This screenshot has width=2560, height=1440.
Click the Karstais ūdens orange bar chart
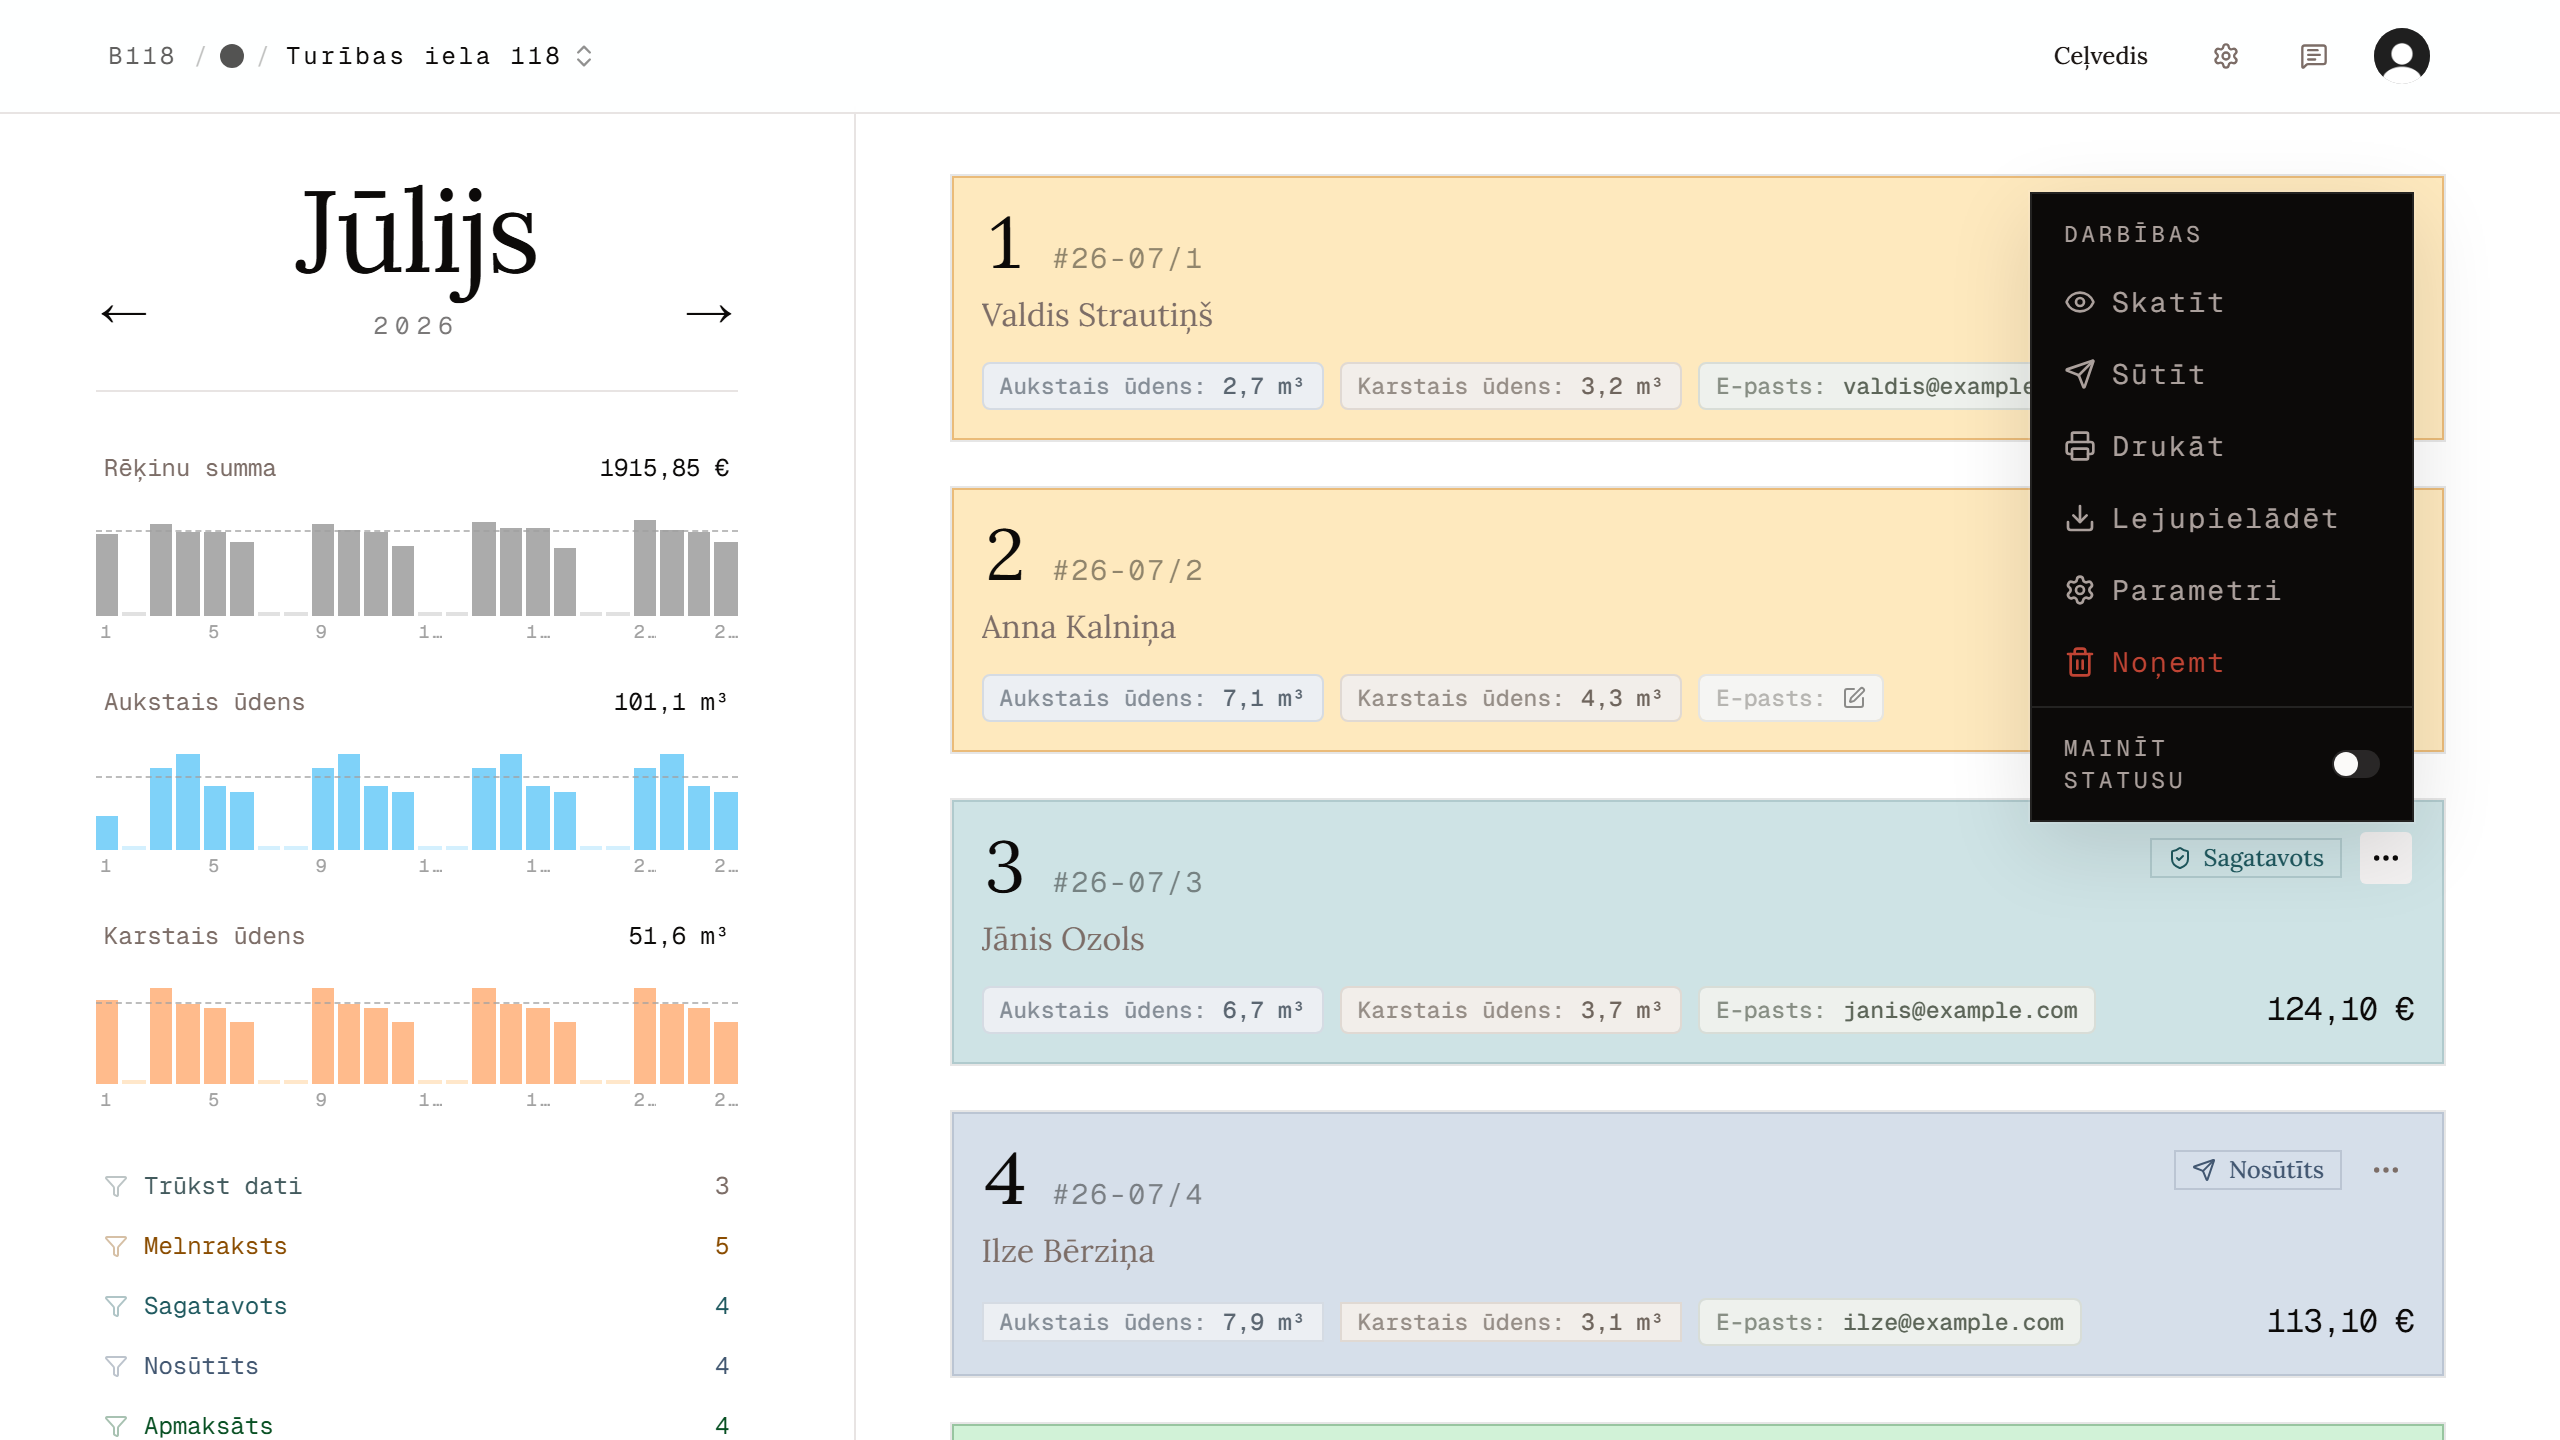417,1036
